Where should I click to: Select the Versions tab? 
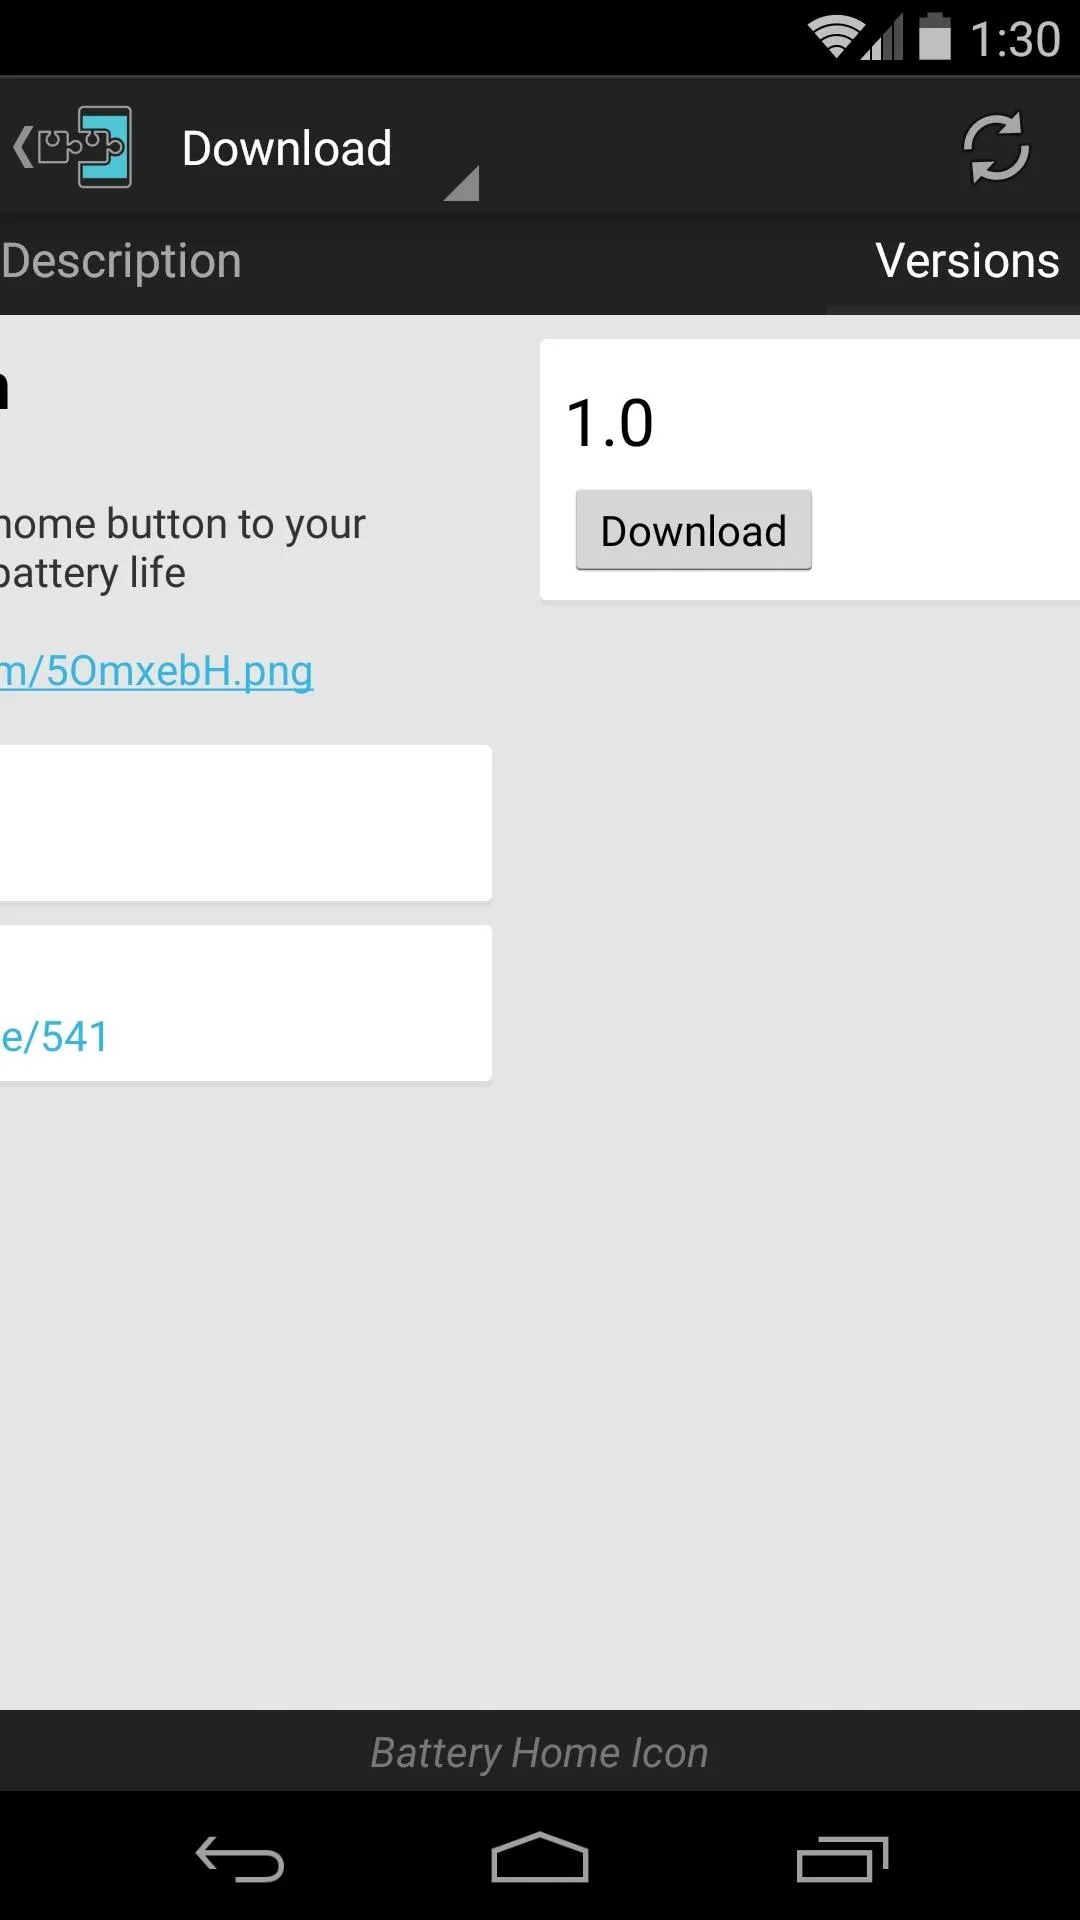967,261
